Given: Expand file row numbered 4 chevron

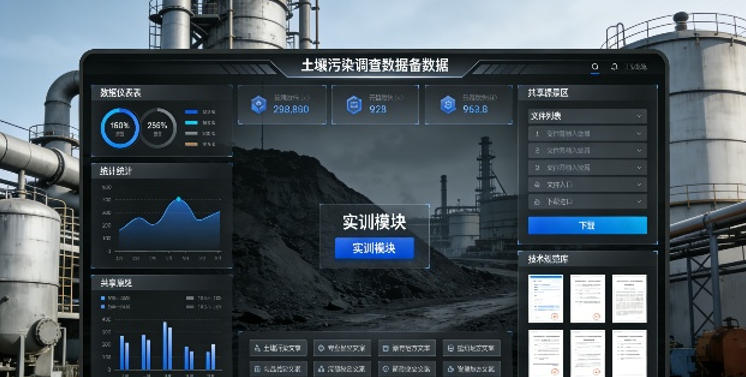Looking at the screenshot, I should click(639, 185).
